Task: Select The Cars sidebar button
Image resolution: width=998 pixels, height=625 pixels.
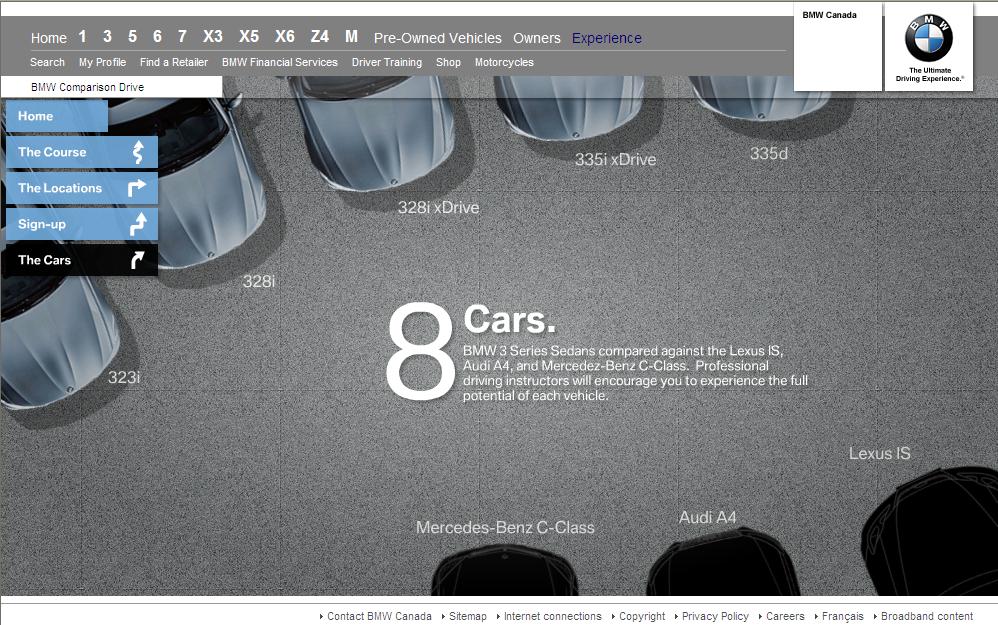Action: [79, 260]
